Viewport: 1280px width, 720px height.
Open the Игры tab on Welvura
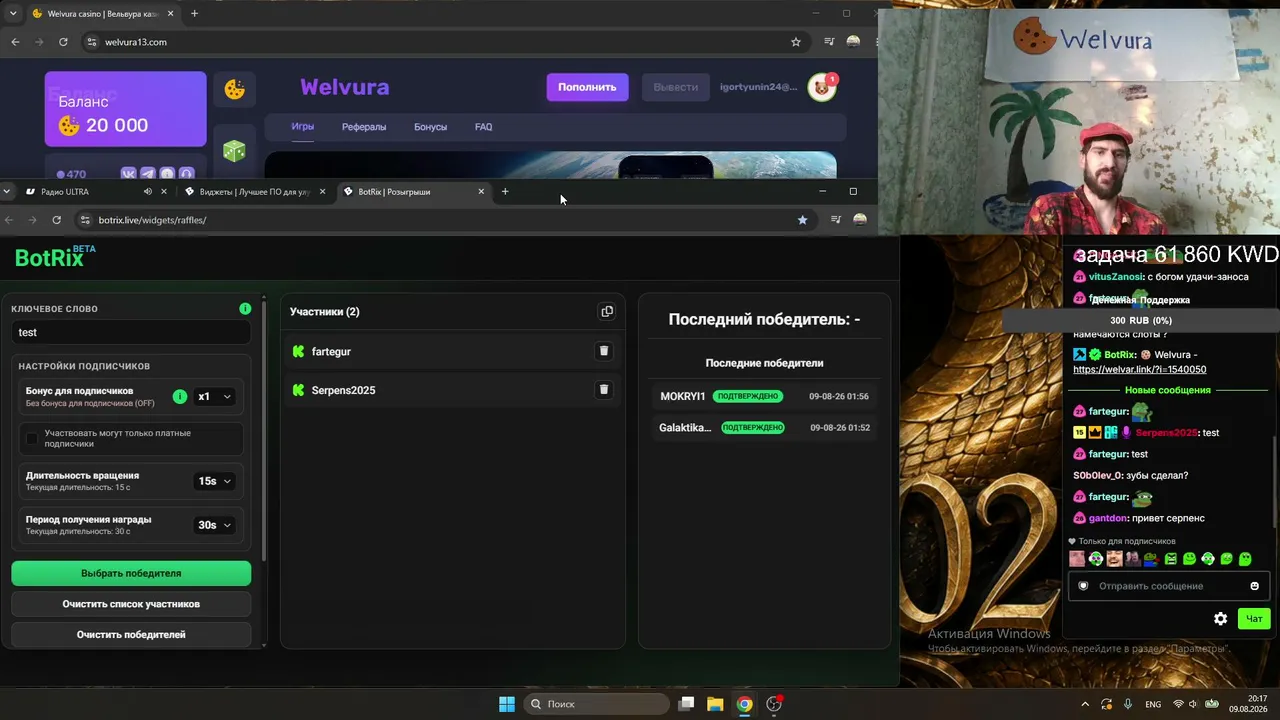(x=303, y=127)
